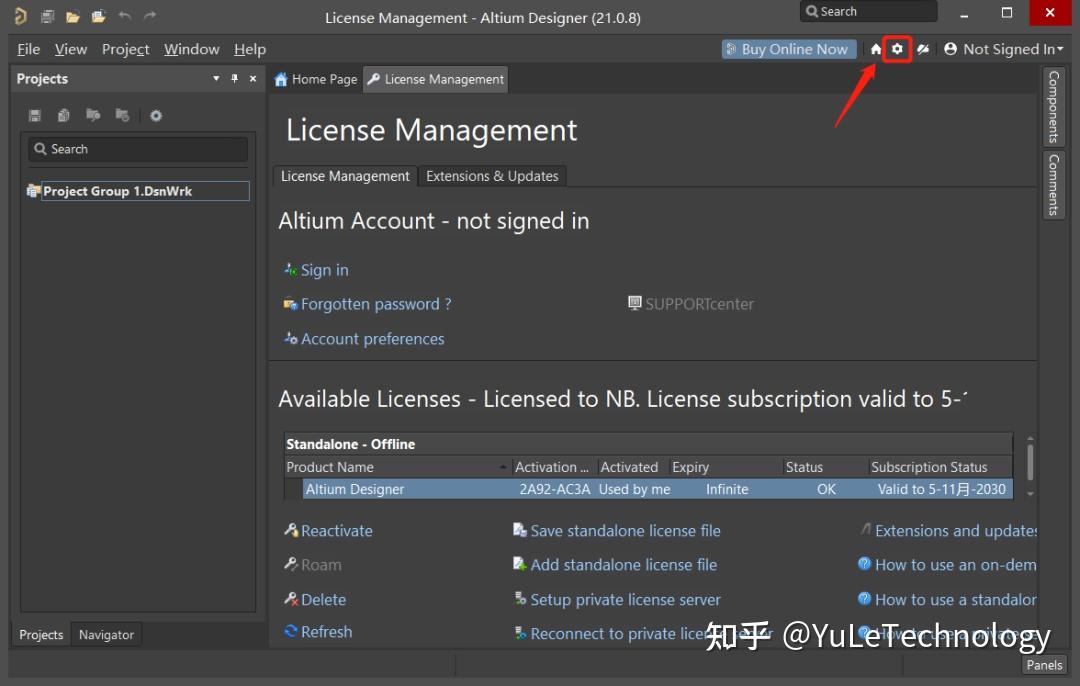Open the Components panel on the right edge
Screen dimensions: 1080x686
(x=1053, y=107)
